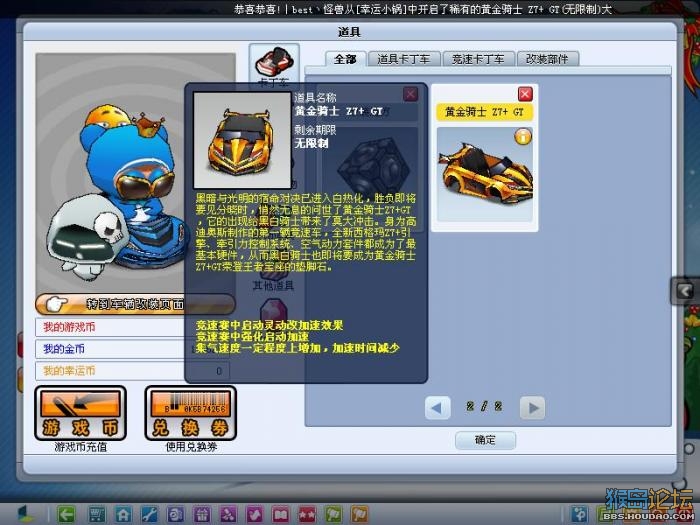The height and width of the screenshot is (525, 700).
Task: Open the blue help icon at the bottom right
Action: click(x=579, y=514)
